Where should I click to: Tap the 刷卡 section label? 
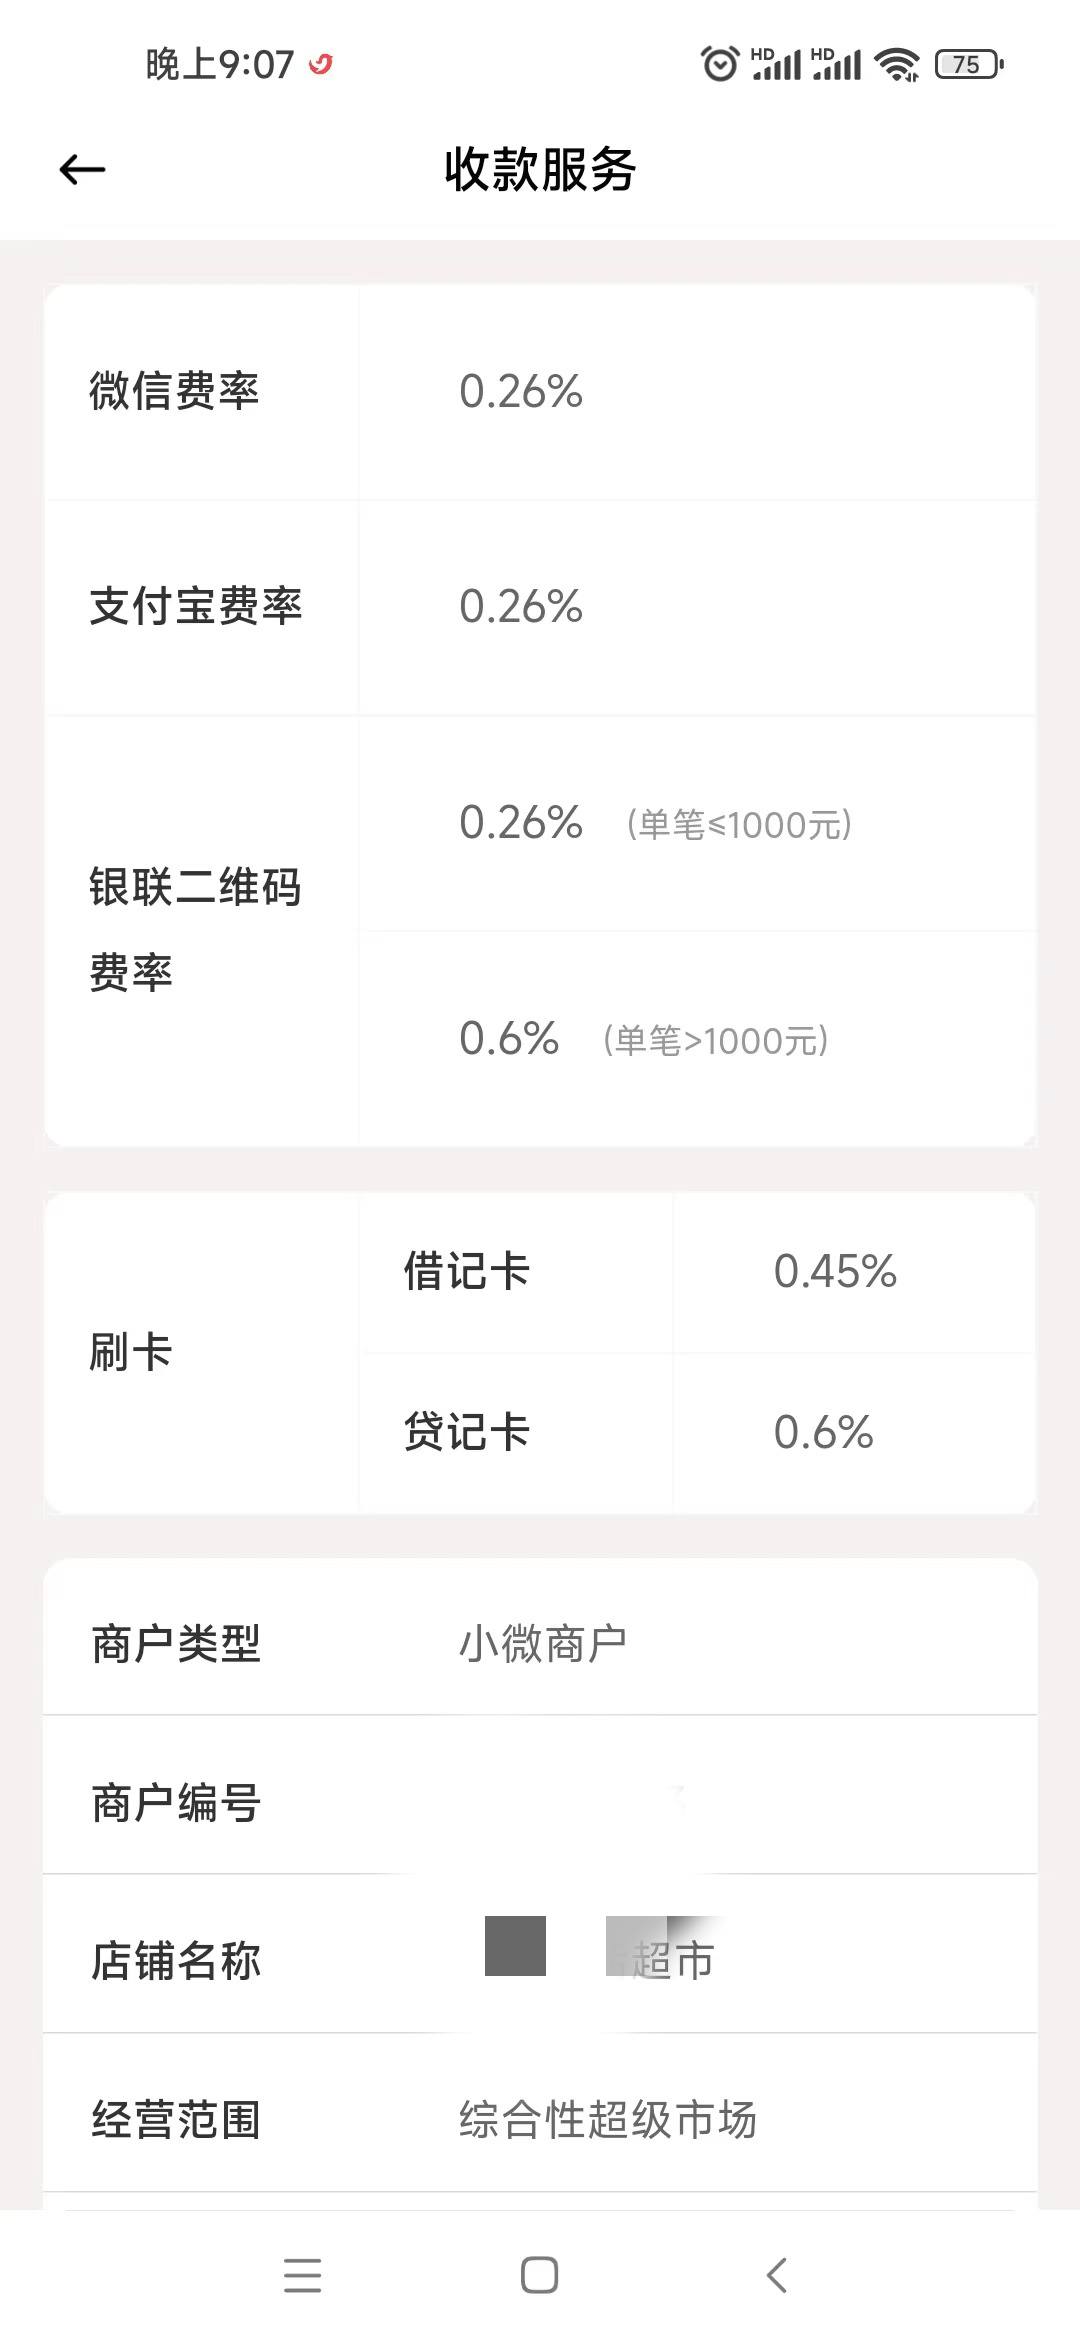131,1352
